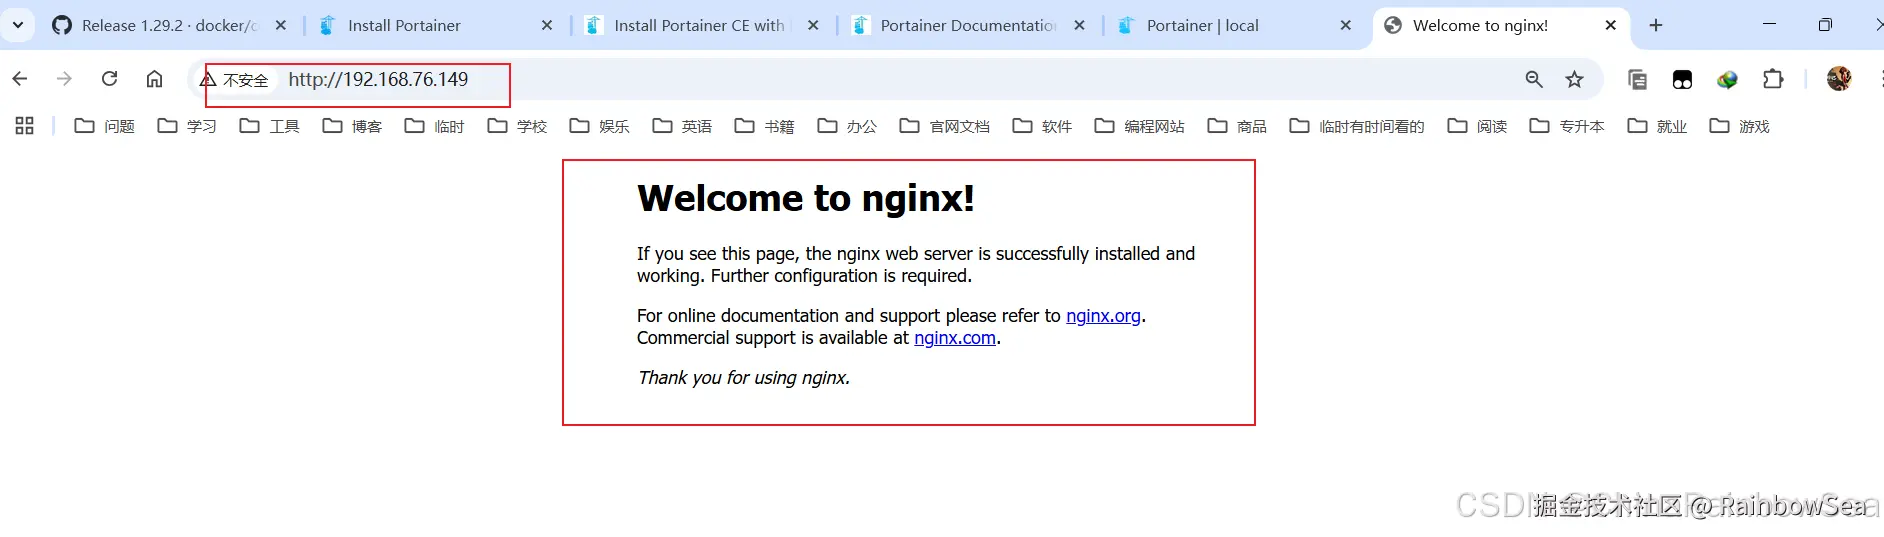The height and width of the screenshot is (537, 1884).
Task: Minimize the browser window
Action: click(1769, 25)
